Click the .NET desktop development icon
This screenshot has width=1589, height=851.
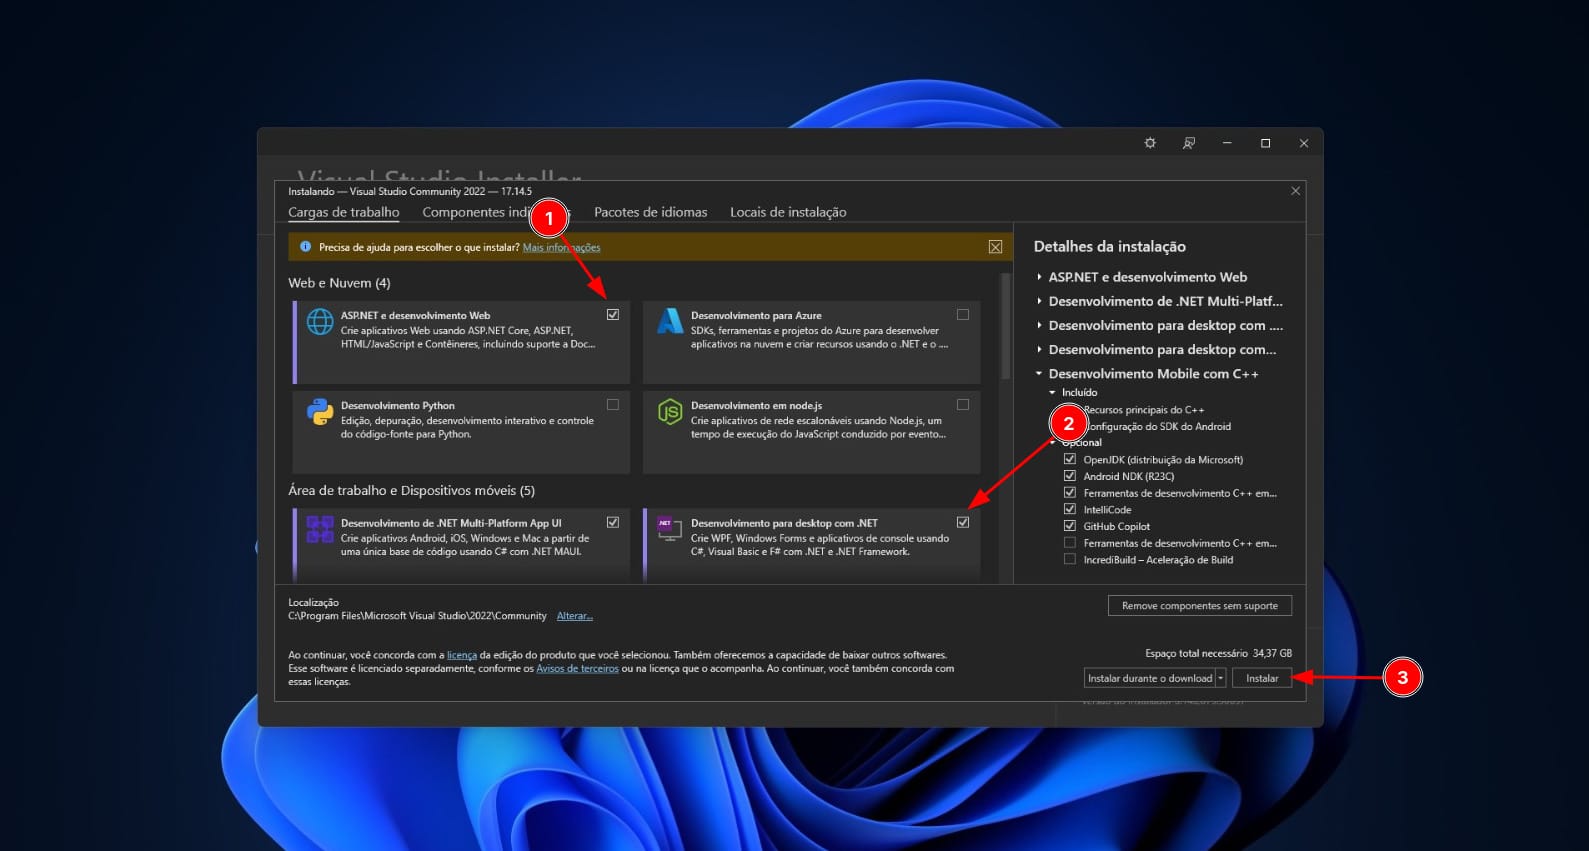click(x=670, y=529)
